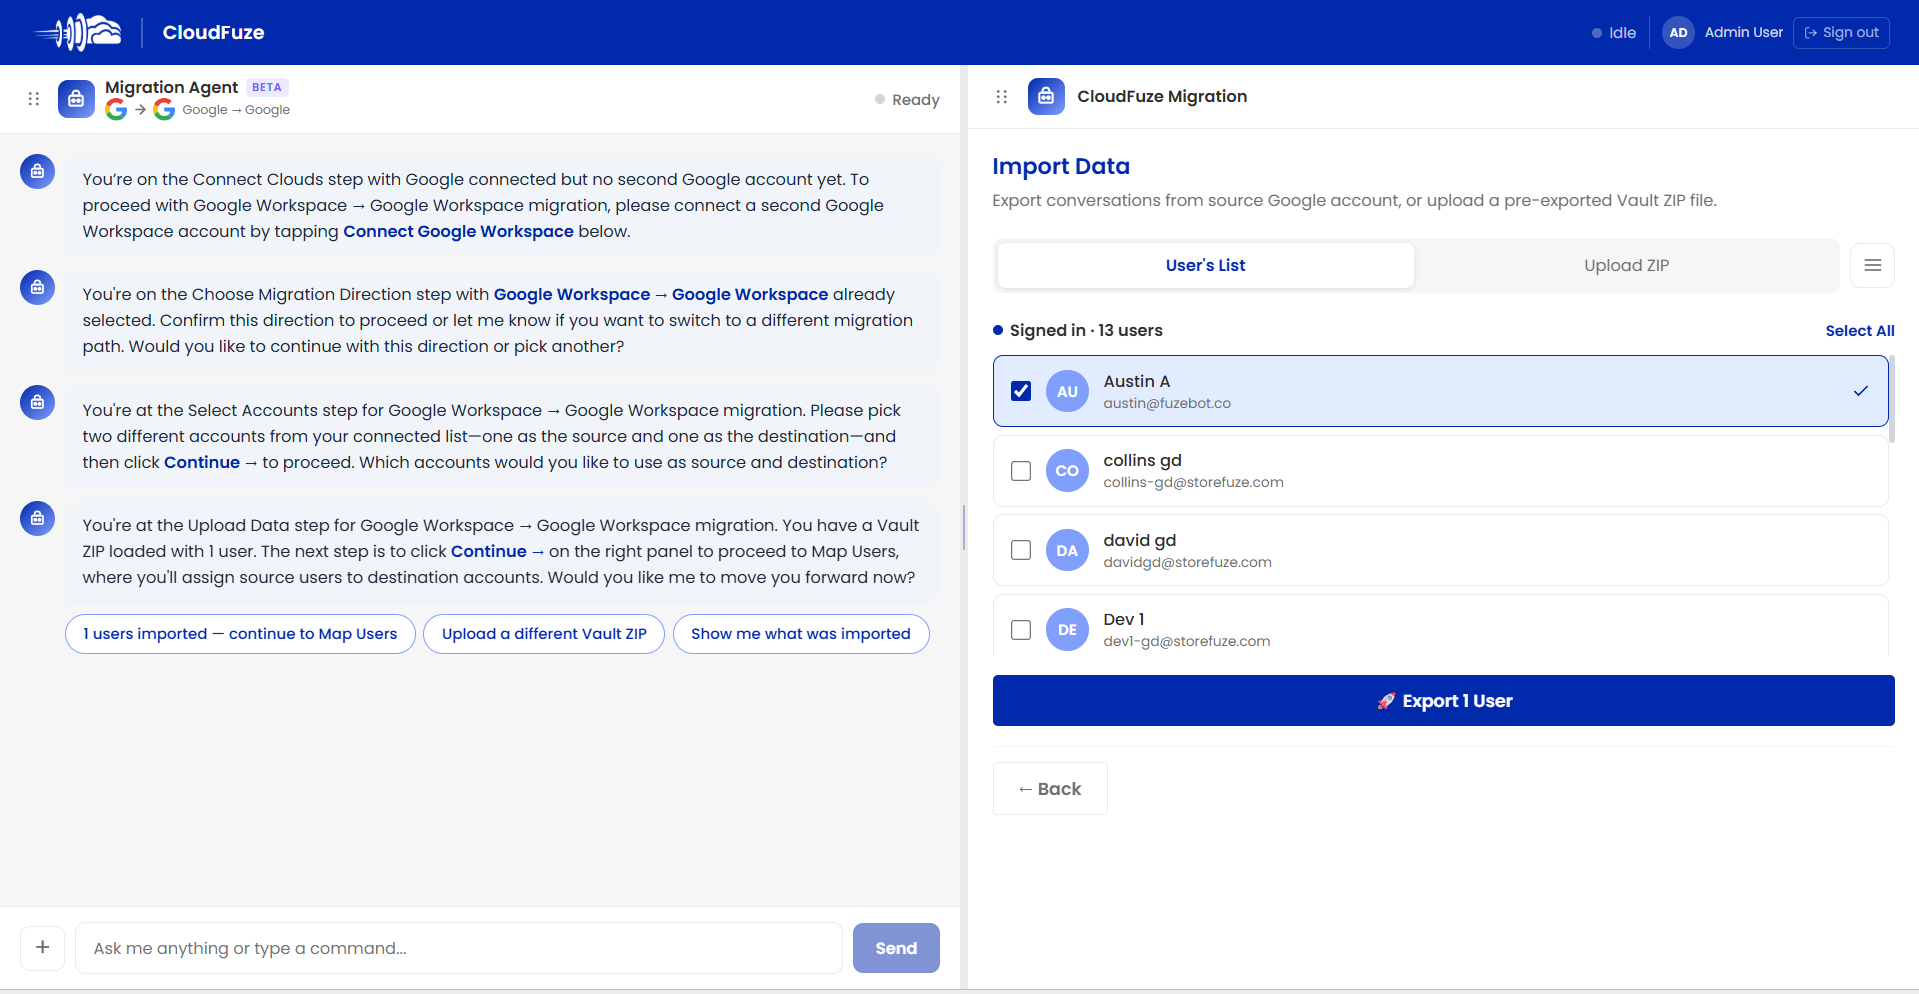Click the checkmark icon on Austin A row
The image size is (1919, 994).
[x=1860, y=391]
